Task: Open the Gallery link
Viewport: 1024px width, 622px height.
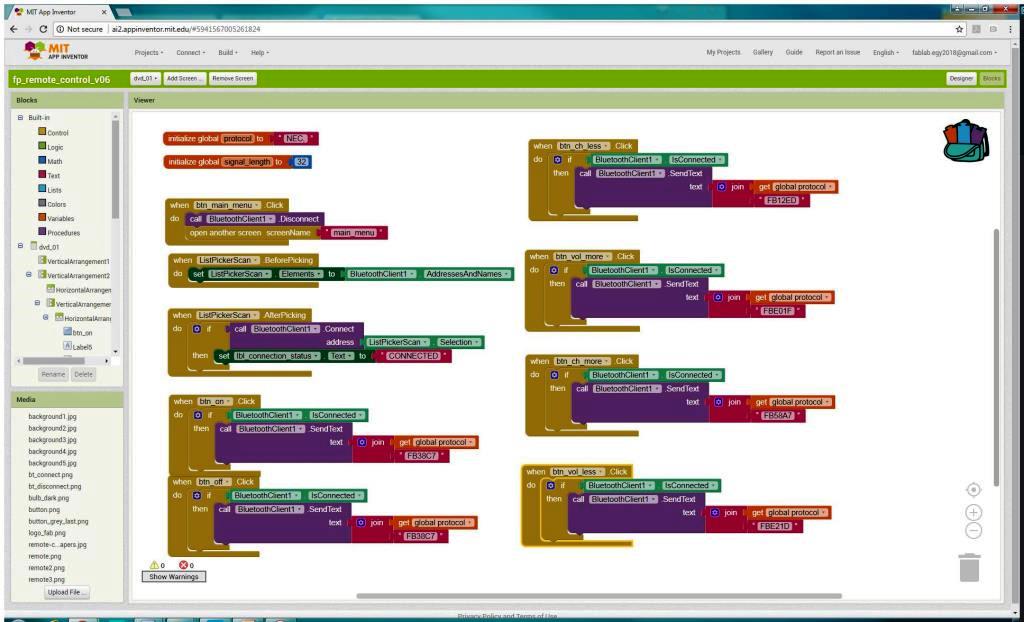Action: 762,52
